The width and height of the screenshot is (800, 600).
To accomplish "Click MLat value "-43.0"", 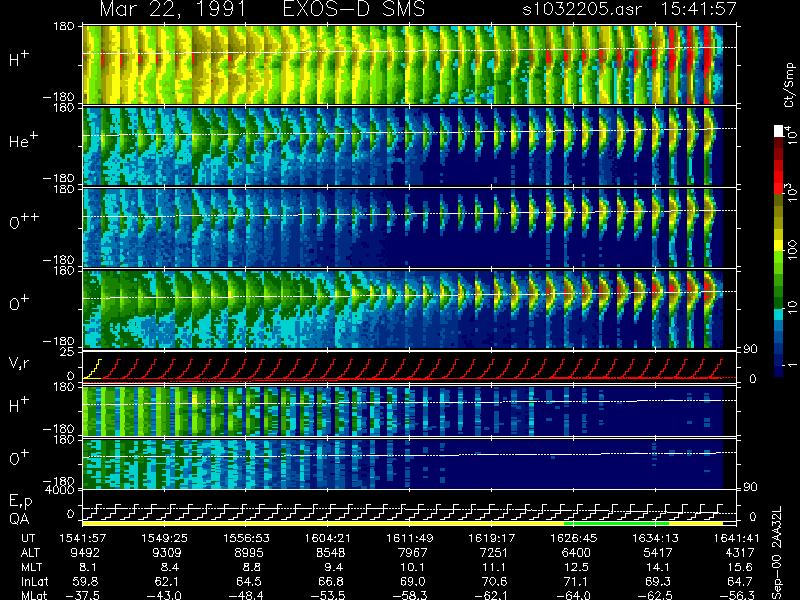I will [x=164, y=595].
